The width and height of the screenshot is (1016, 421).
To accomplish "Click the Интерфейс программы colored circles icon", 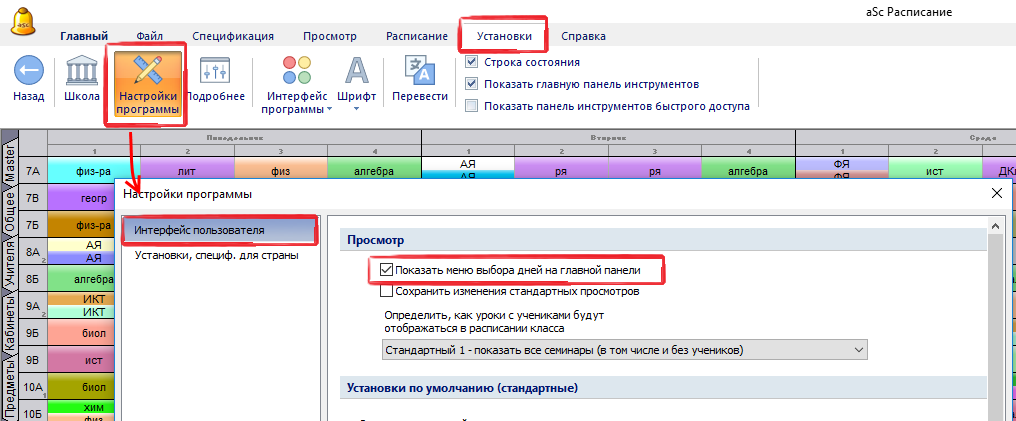I will coord(296,72).
